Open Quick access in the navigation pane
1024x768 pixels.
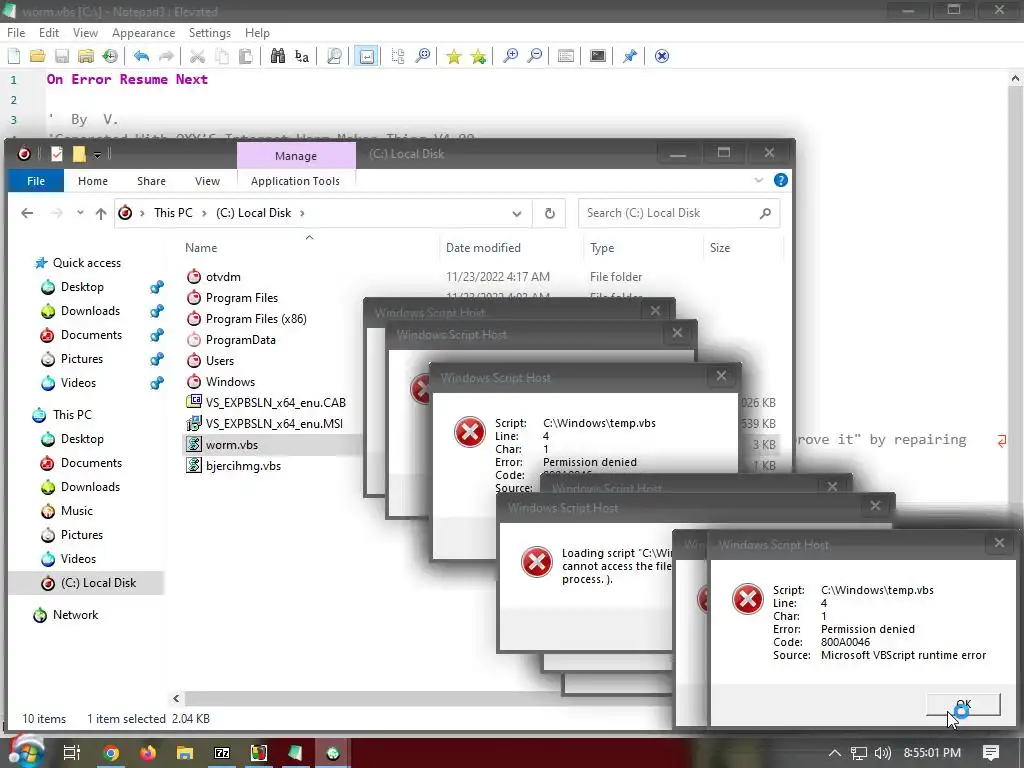pyautogui.click(x=86, y=263)
